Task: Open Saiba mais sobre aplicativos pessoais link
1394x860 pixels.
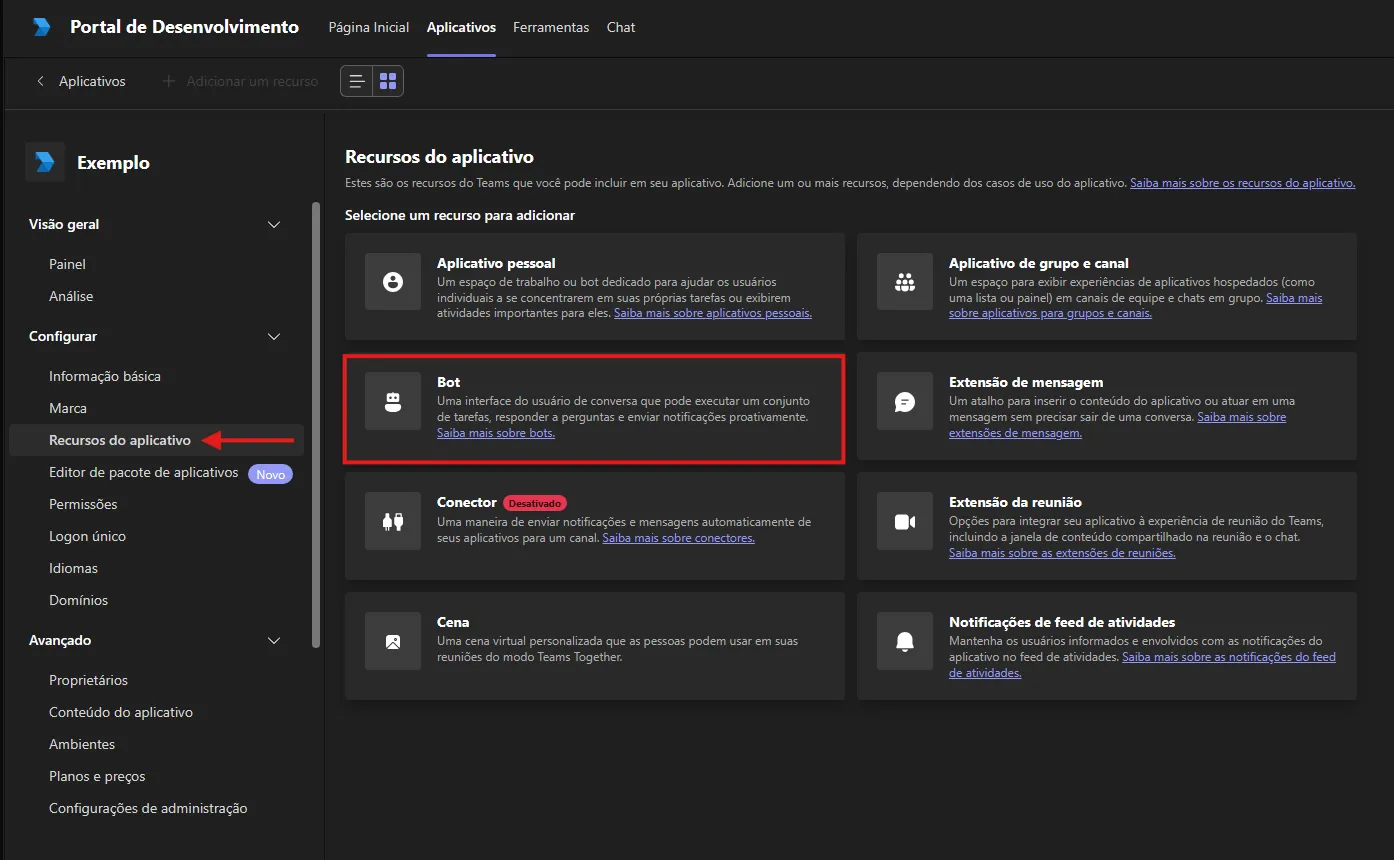Action: (713, 313)
